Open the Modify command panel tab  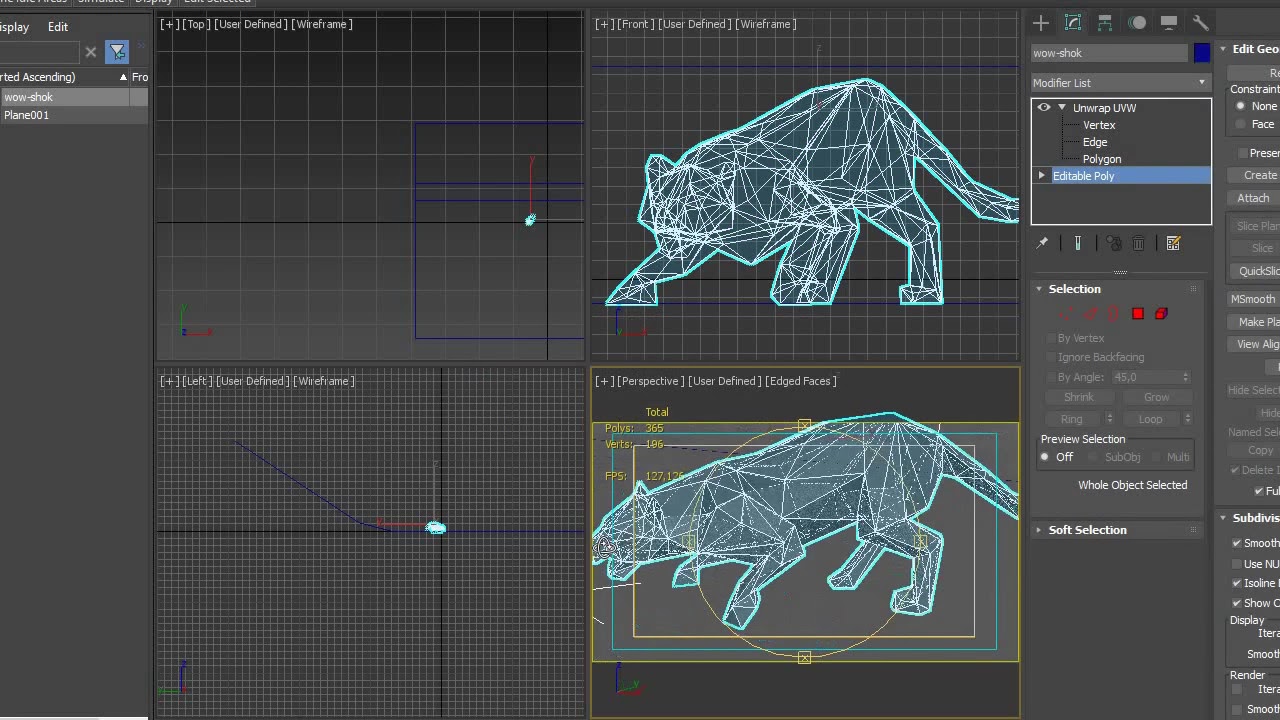[x=1073, y=23]
